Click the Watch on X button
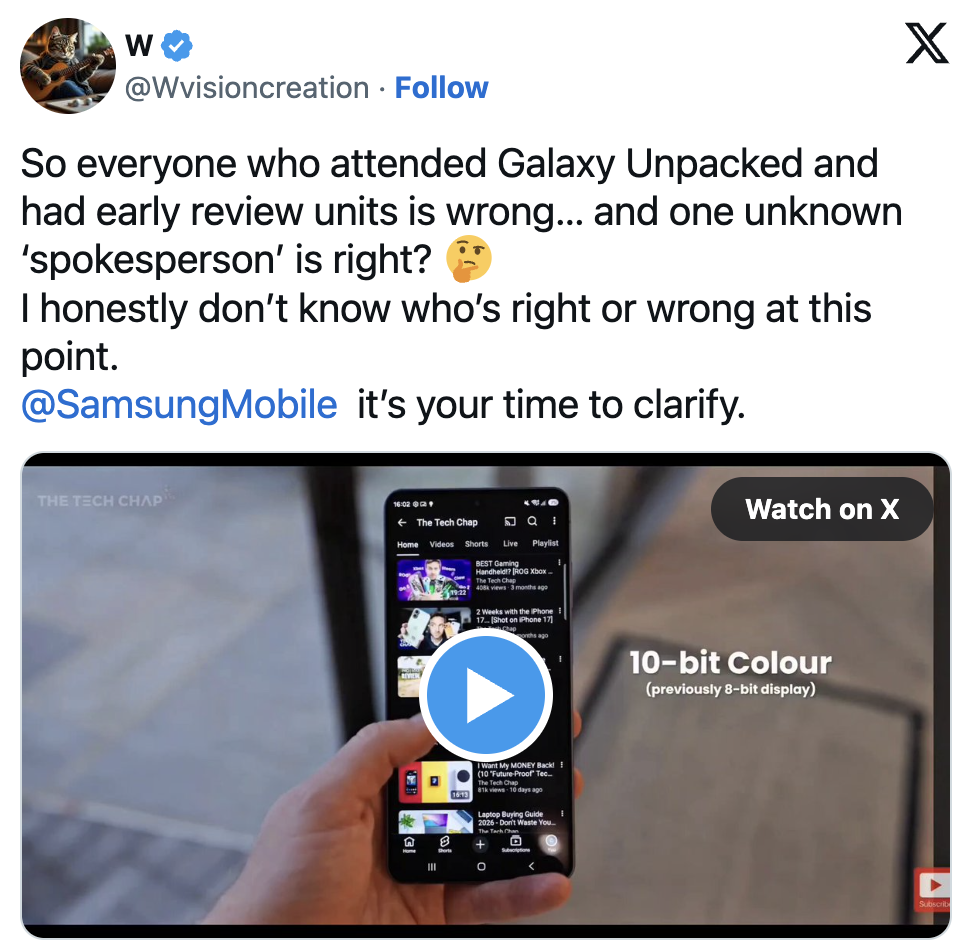Image resolution: width=970 pixels, height=950 pixels. pyautogui.click(x=822, y=509)
